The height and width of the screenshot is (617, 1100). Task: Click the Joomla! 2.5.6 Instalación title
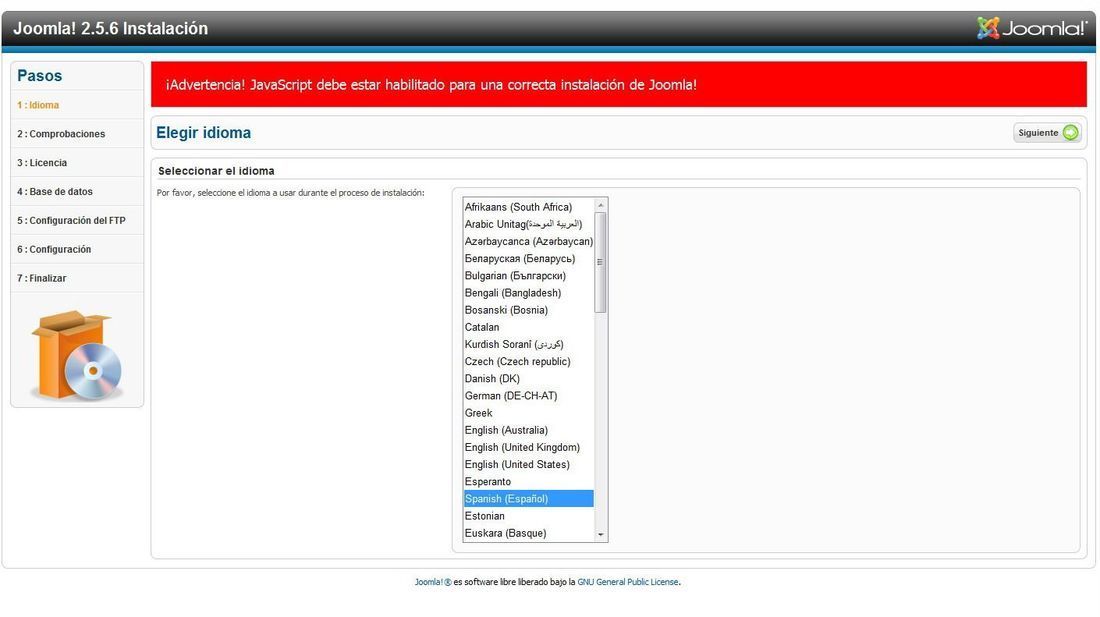tap(111, 29)
